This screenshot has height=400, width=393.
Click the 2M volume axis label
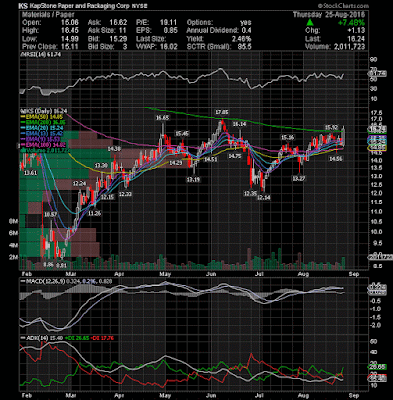pos(13,257)
